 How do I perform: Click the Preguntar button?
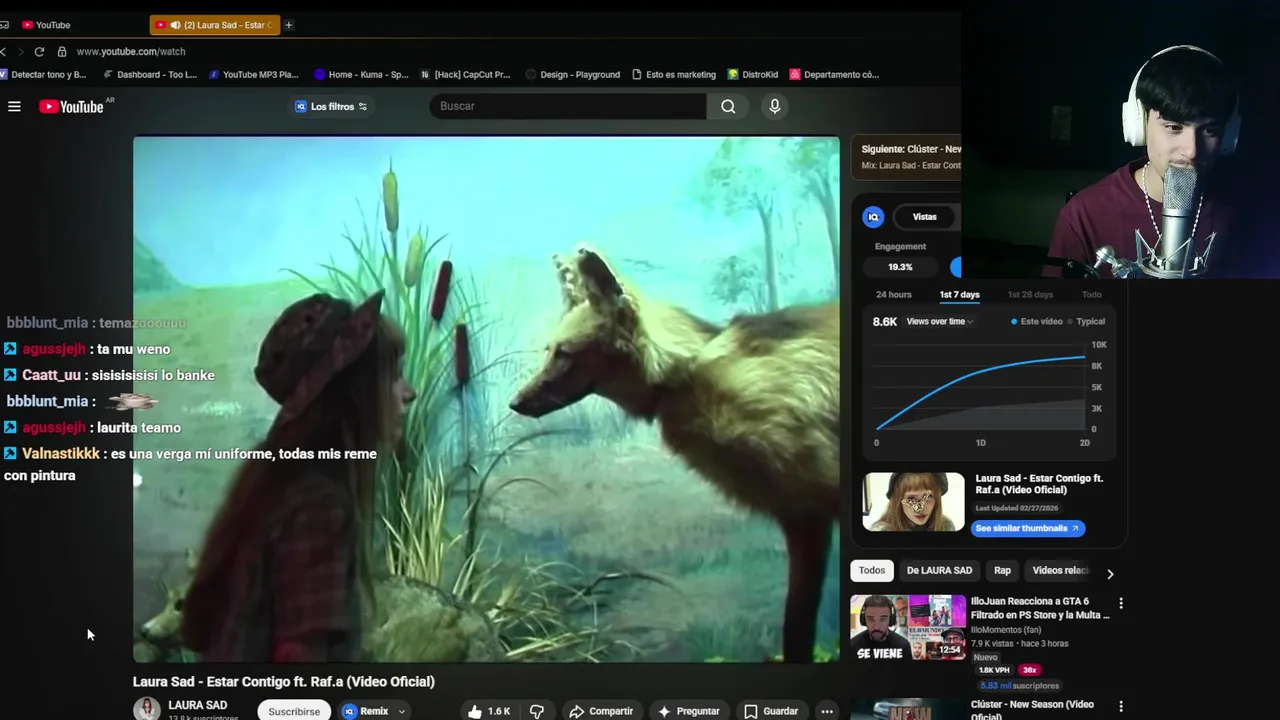click(x=688, y=711)
